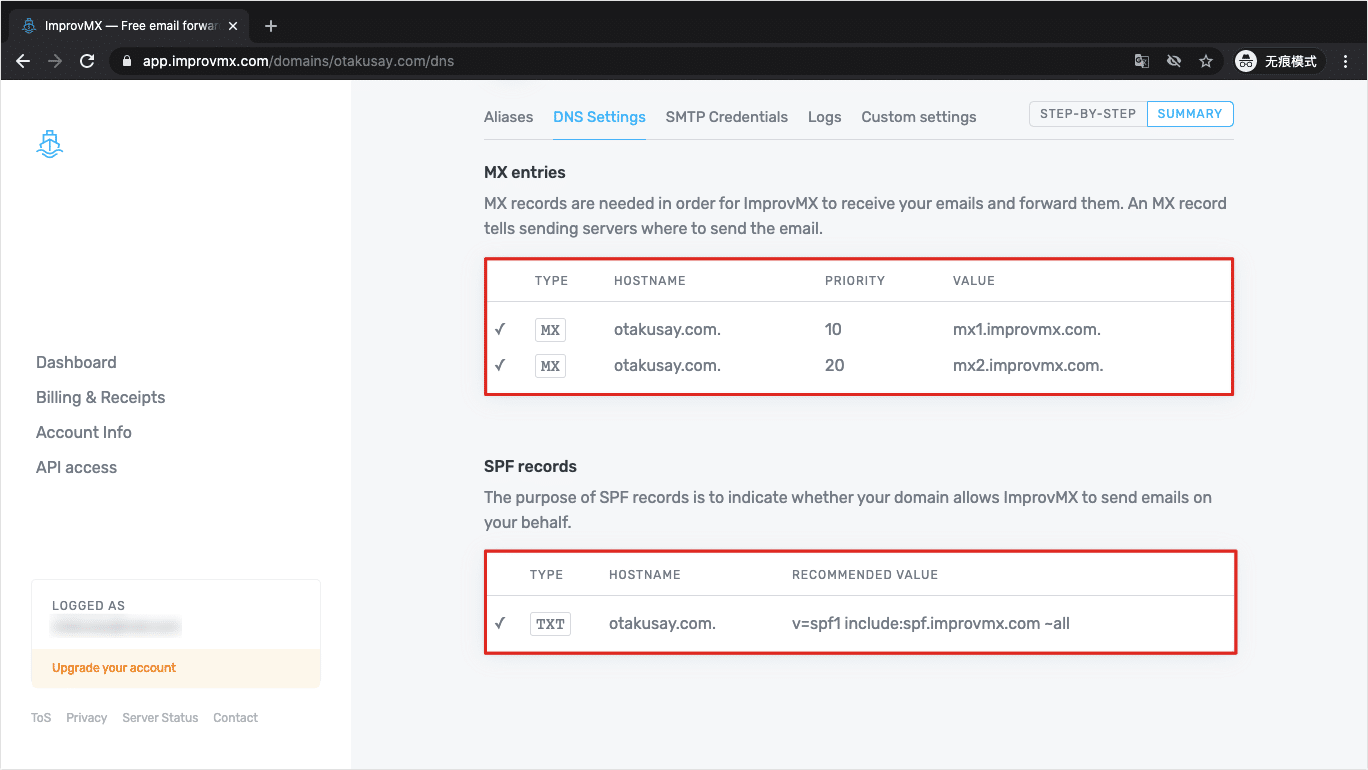This screenshot has width=1368, height=770.
Task: Open Billing & Receipts page
Action: click(101, 397)
